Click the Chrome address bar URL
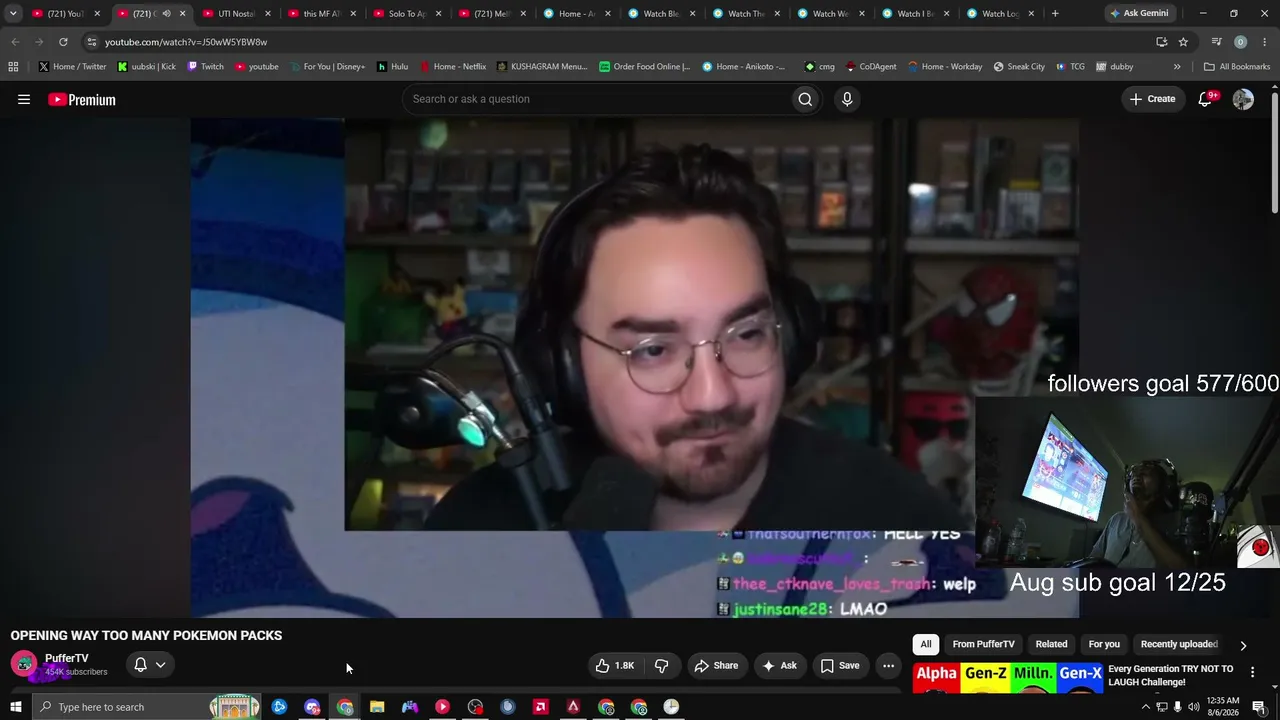Viewport: 1280px width, 720px height. (186, 42)
